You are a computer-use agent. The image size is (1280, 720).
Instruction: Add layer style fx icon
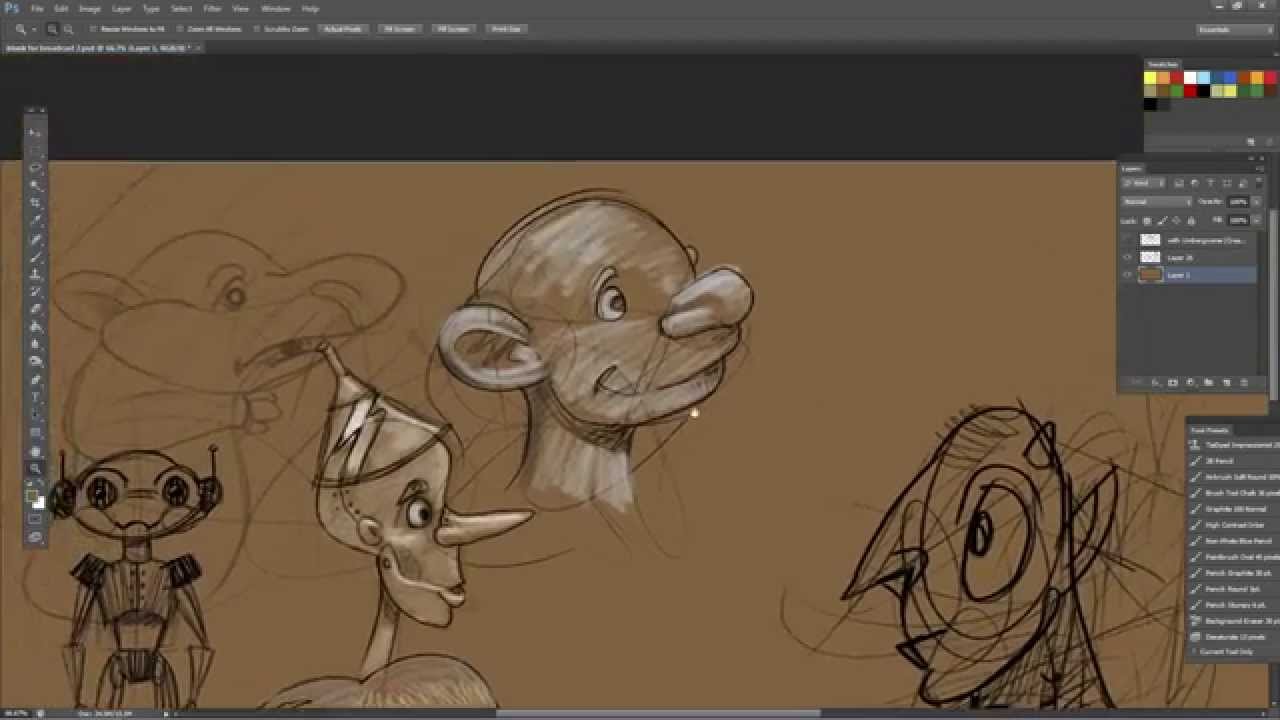(x=1157, y=382)
